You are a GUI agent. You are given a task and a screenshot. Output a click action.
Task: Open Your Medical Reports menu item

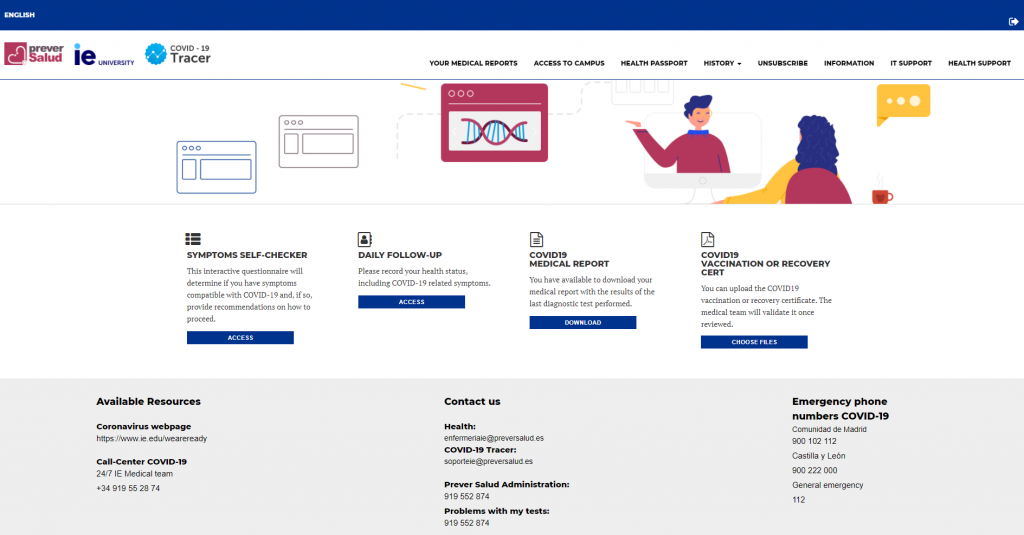tap(473, 63)
